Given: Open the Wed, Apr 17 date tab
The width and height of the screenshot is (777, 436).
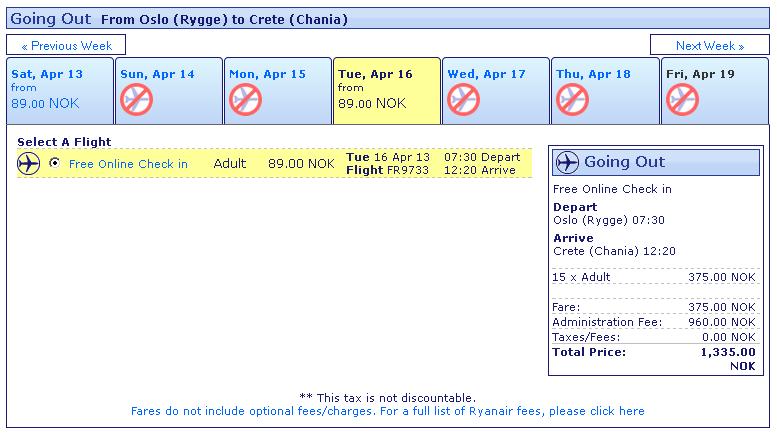Looking at the screenshot, I should point(496,91).
